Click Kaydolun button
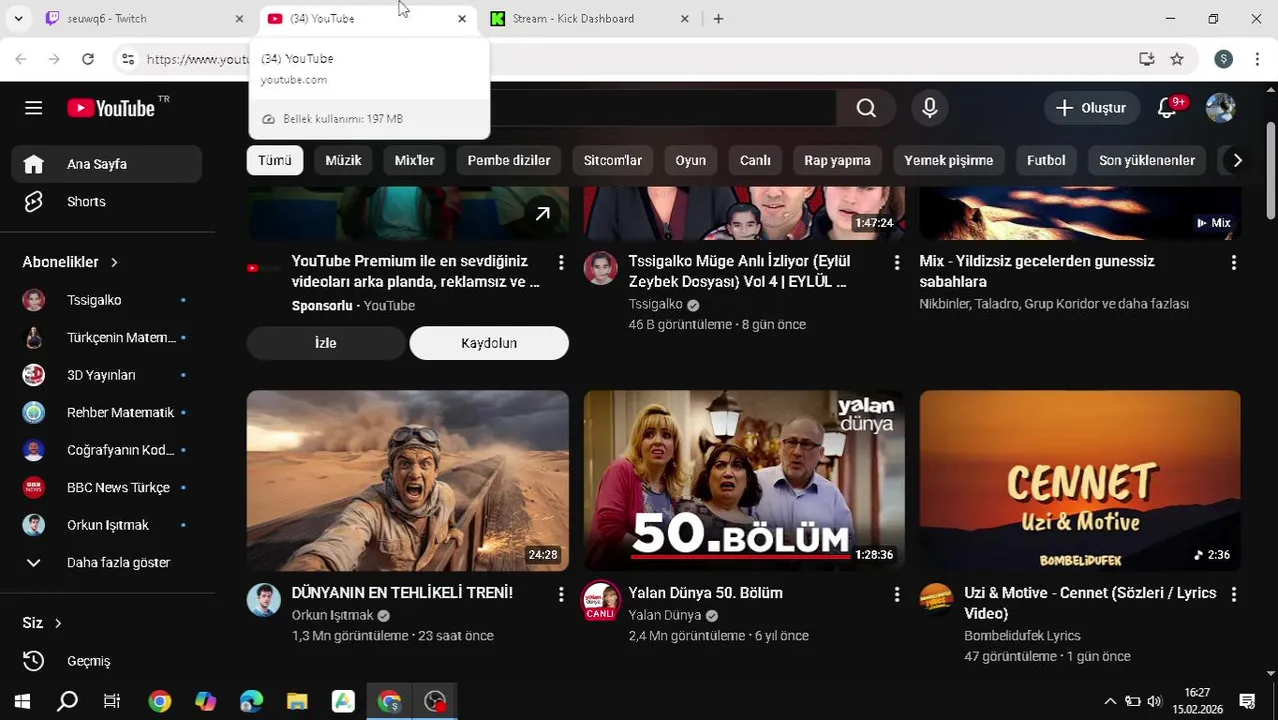 click(489, 343)
